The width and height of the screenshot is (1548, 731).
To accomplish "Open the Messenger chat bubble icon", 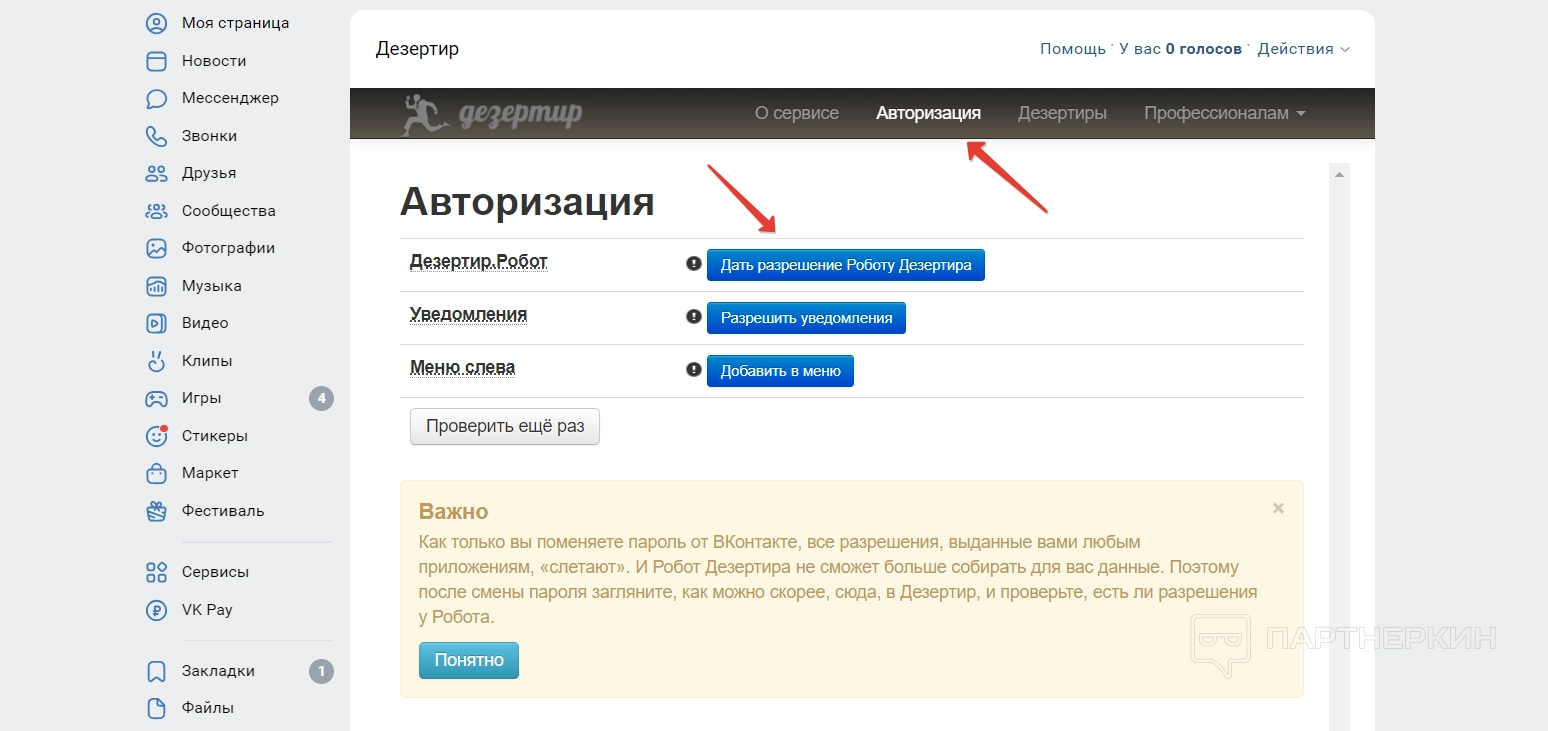I will (x=157, y=98).
